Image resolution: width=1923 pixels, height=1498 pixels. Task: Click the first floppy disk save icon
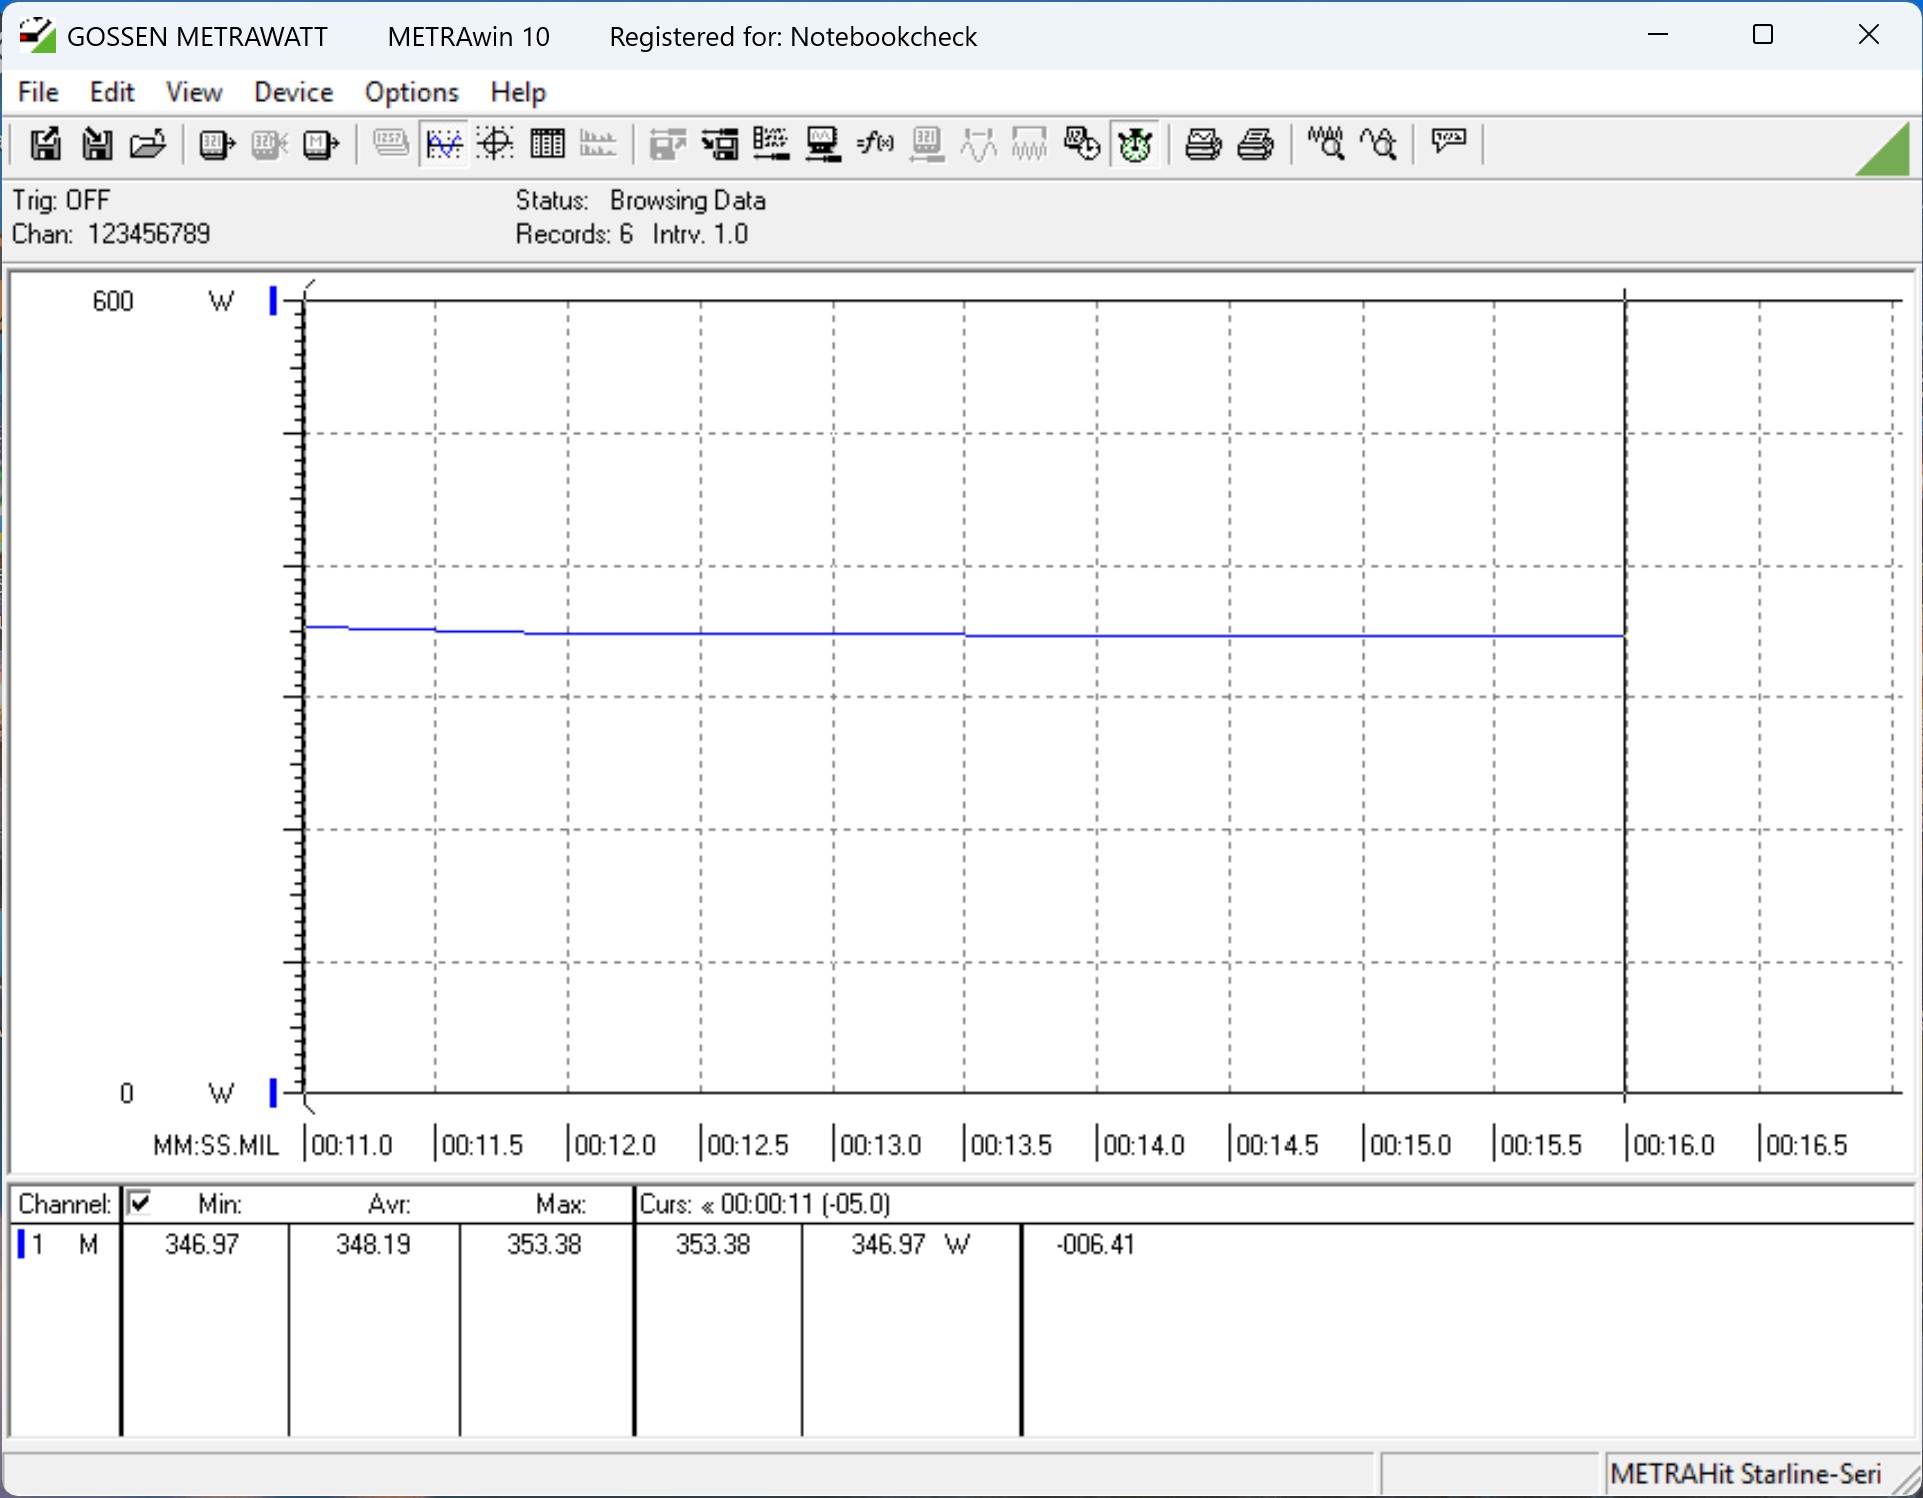click(45, 145)
